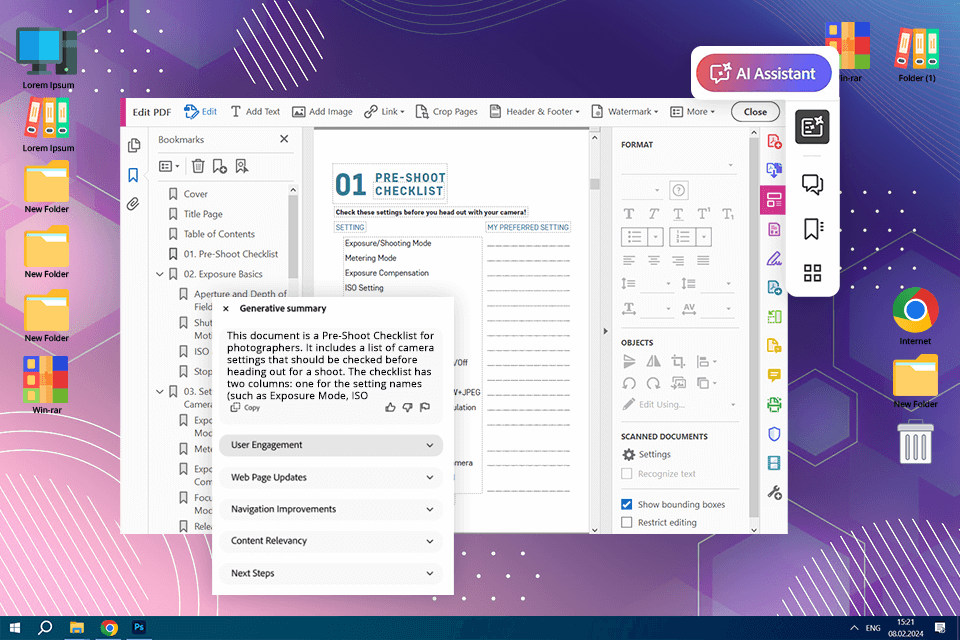Choose the Crop Pages tool
The height and width of the screenshot is (640, 960).
pos(446,111)
